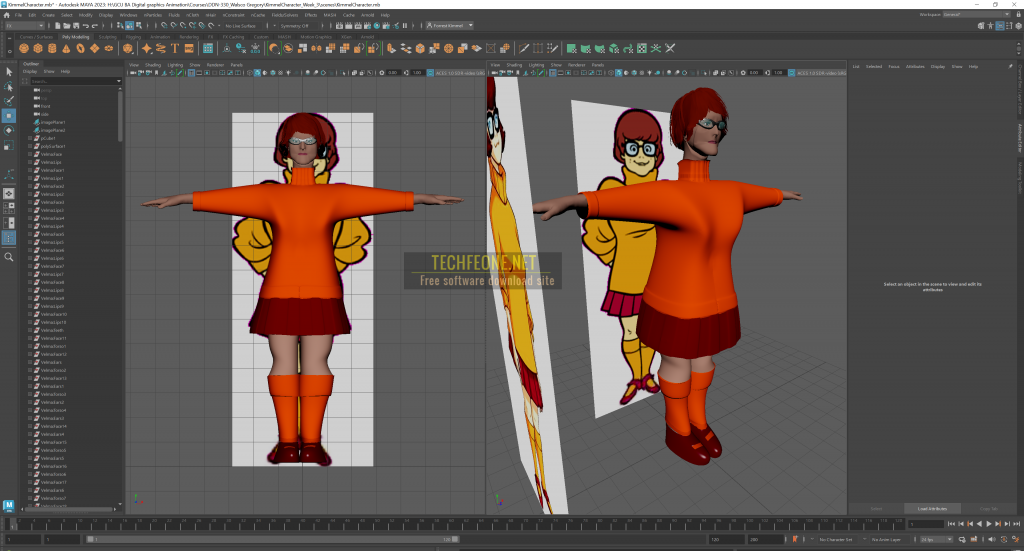Click the Go to start of range button
Image resolution: width=1024 pixels, height=551 pixels.
[x=951, y=524]
